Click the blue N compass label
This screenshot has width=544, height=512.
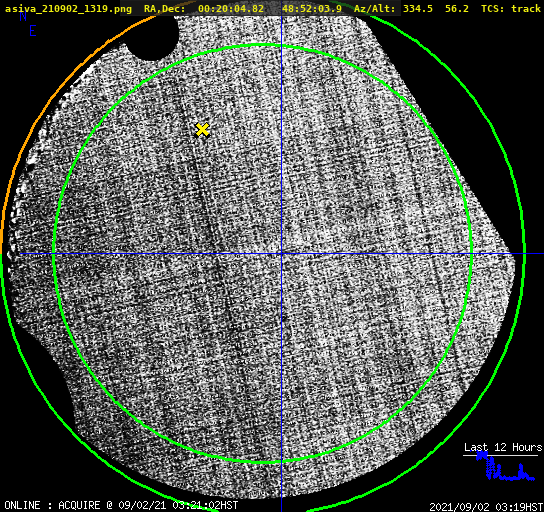(23, 16)
